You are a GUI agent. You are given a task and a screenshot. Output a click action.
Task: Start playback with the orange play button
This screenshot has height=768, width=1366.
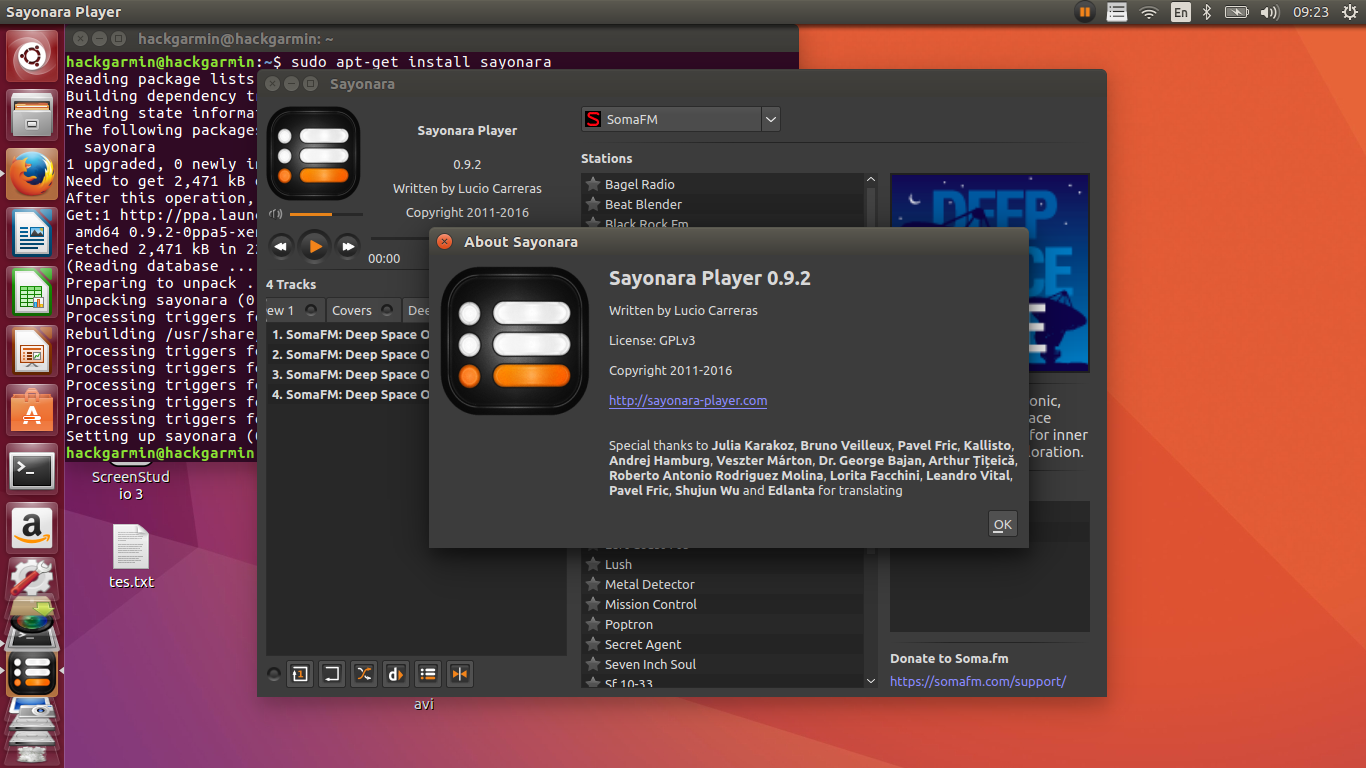(314, 245)
